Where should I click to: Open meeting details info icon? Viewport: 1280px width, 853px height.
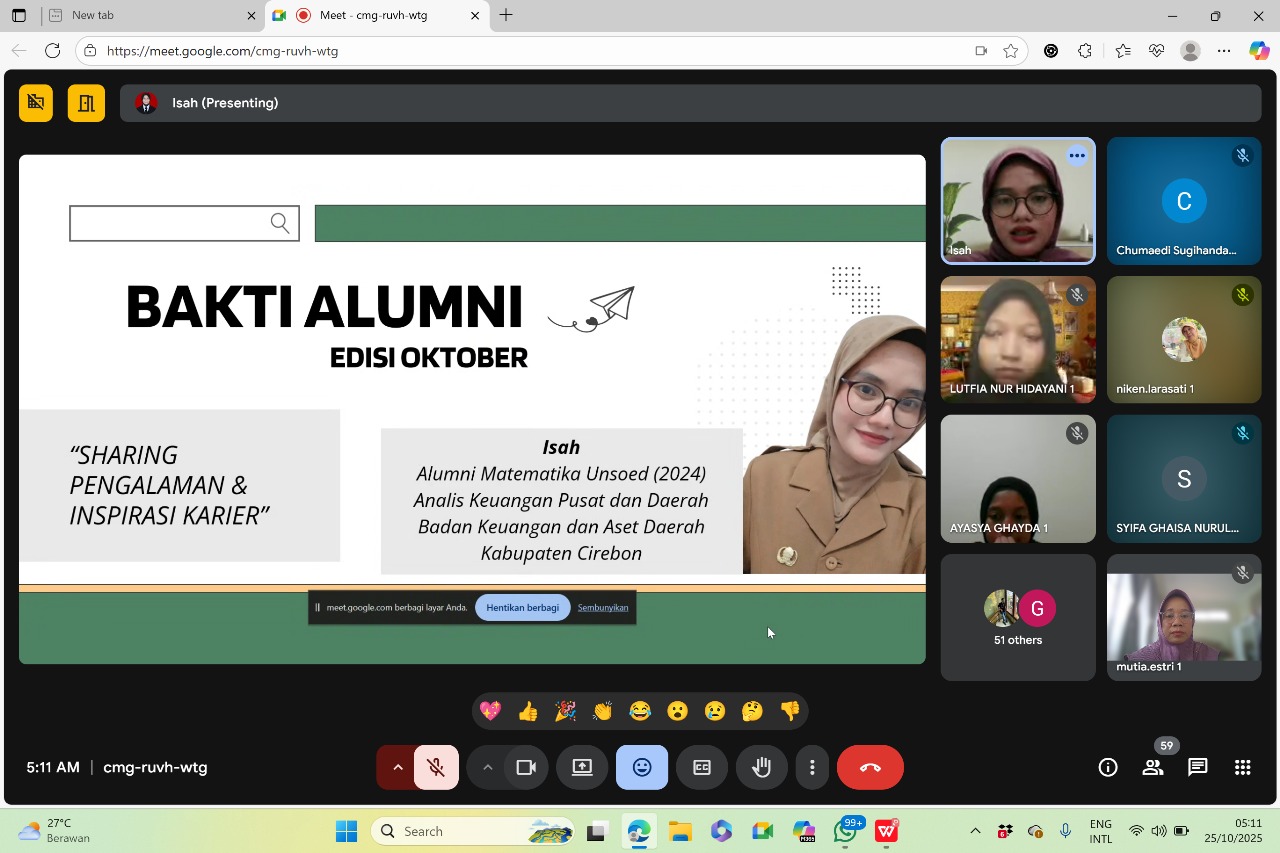coord(1108,768)
